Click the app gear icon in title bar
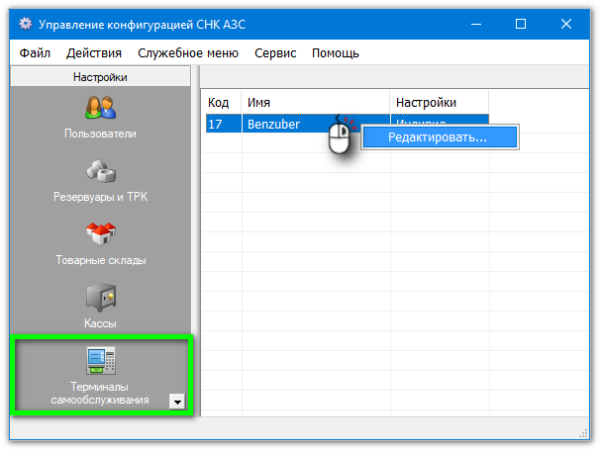This screenshot has width=600, height=450. coord(26,23)
